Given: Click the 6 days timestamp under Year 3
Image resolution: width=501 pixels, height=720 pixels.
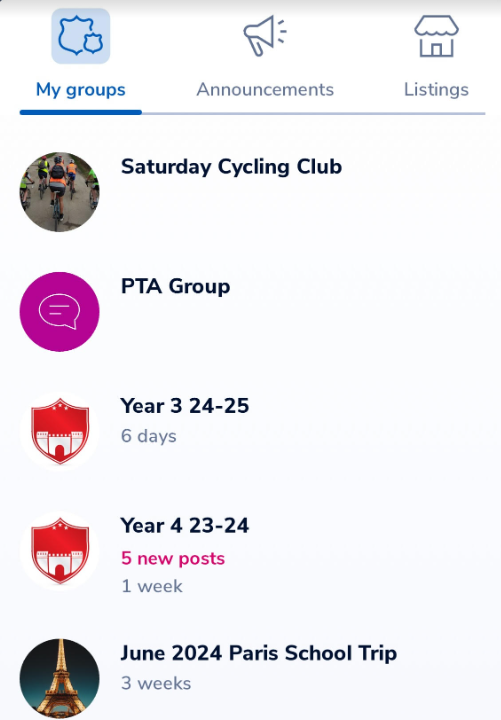Looking at the screenshot, I should pyautogui.click(x=148, y=436).
